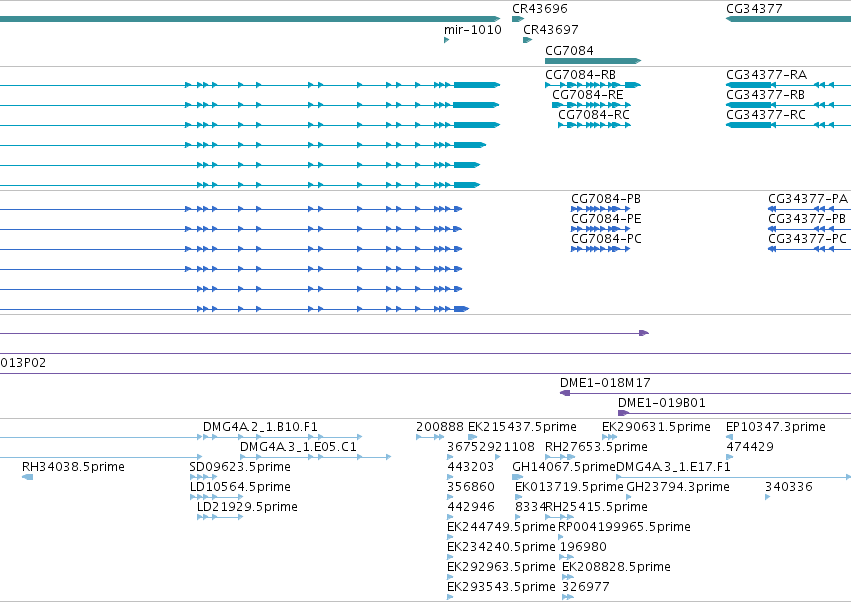
Task: Click EST DMG4A2_1.B10.F1 label
Action: pos(260,427)
